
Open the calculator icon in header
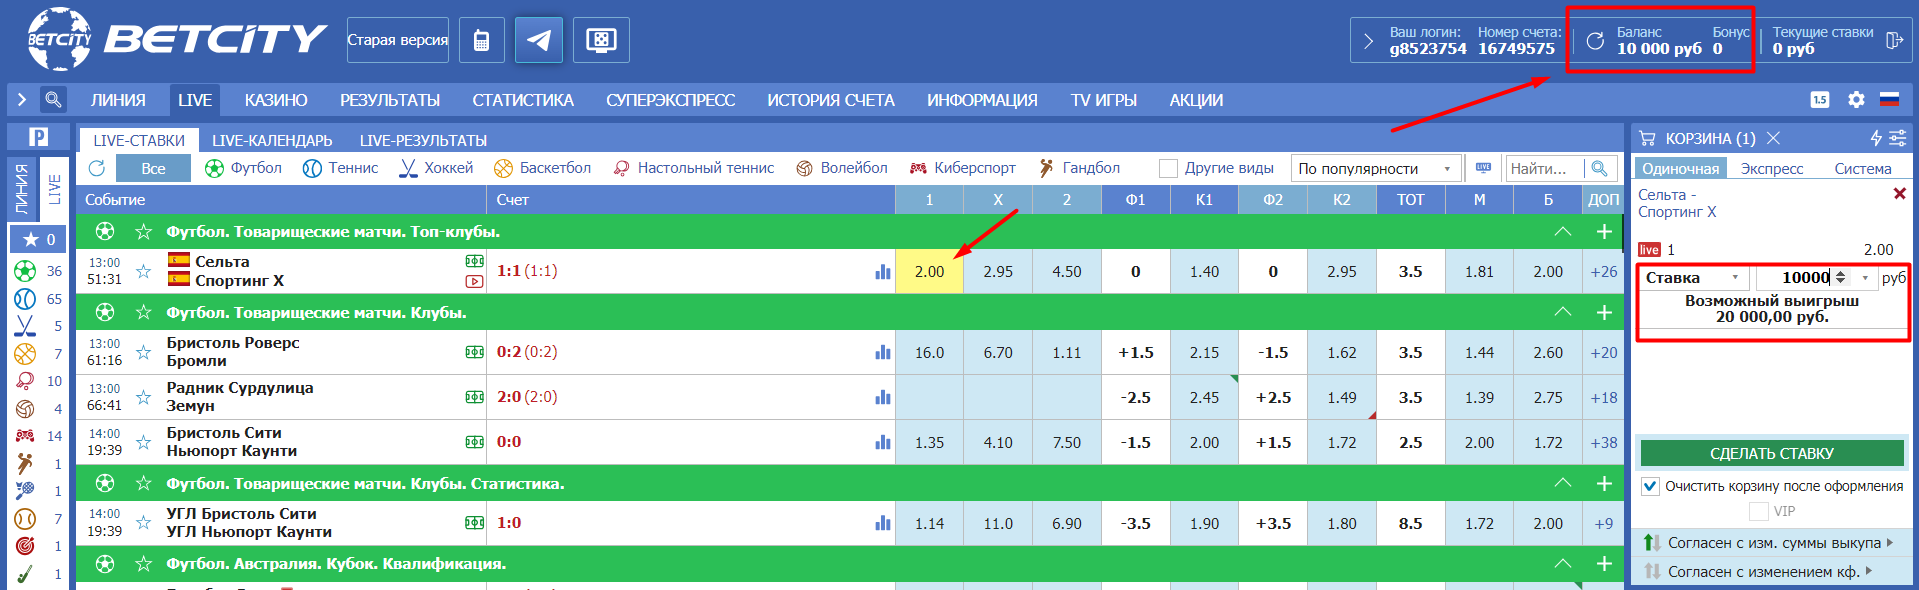click(481, 41)
